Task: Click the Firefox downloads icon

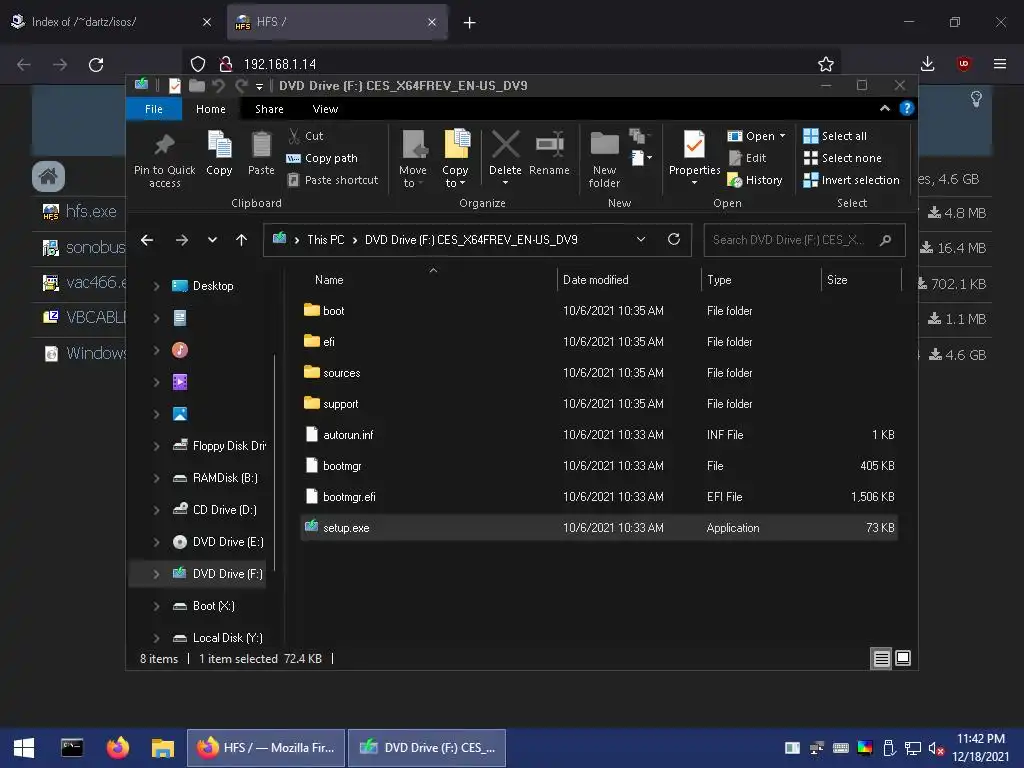Action: tap(927, 64)
